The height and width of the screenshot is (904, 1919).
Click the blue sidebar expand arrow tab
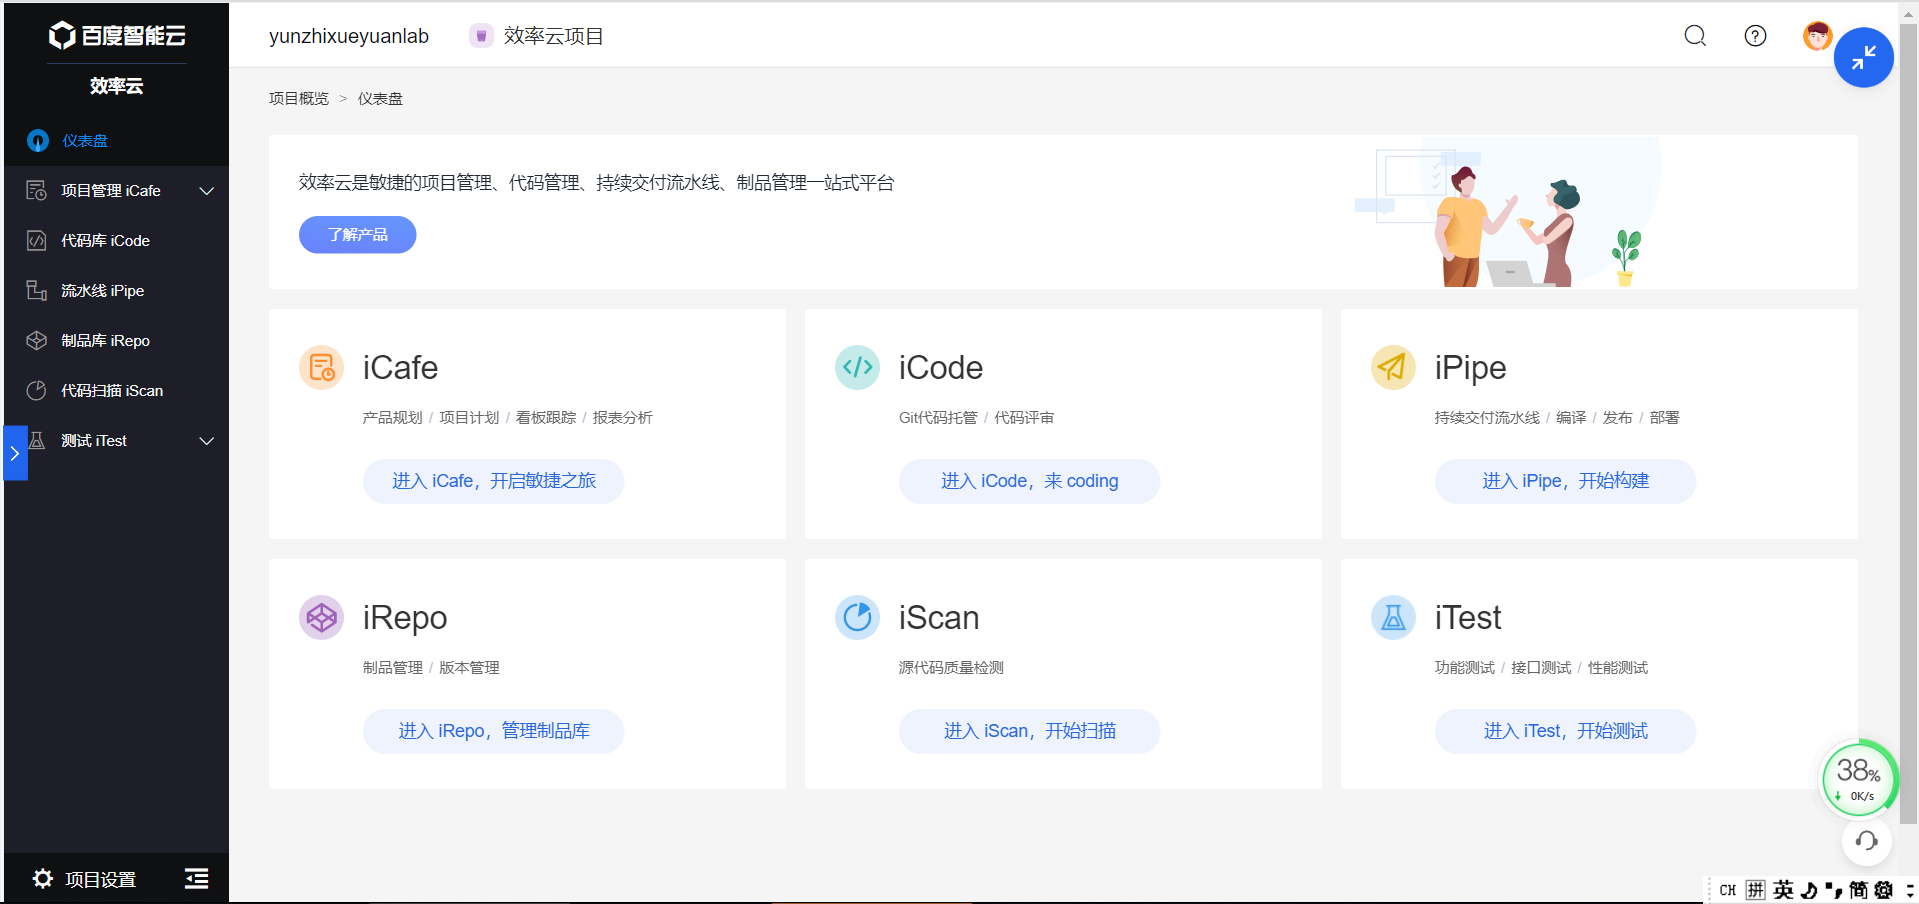click(x=15, y=453)
